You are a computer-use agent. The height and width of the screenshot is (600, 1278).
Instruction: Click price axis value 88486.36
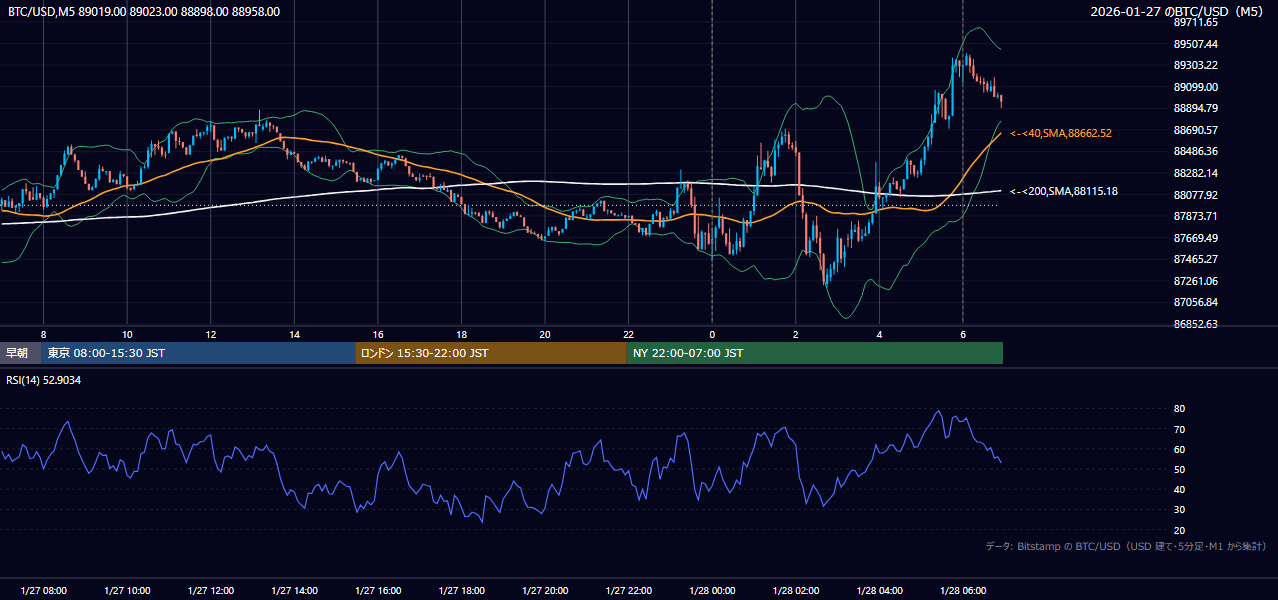[1195, 151]
